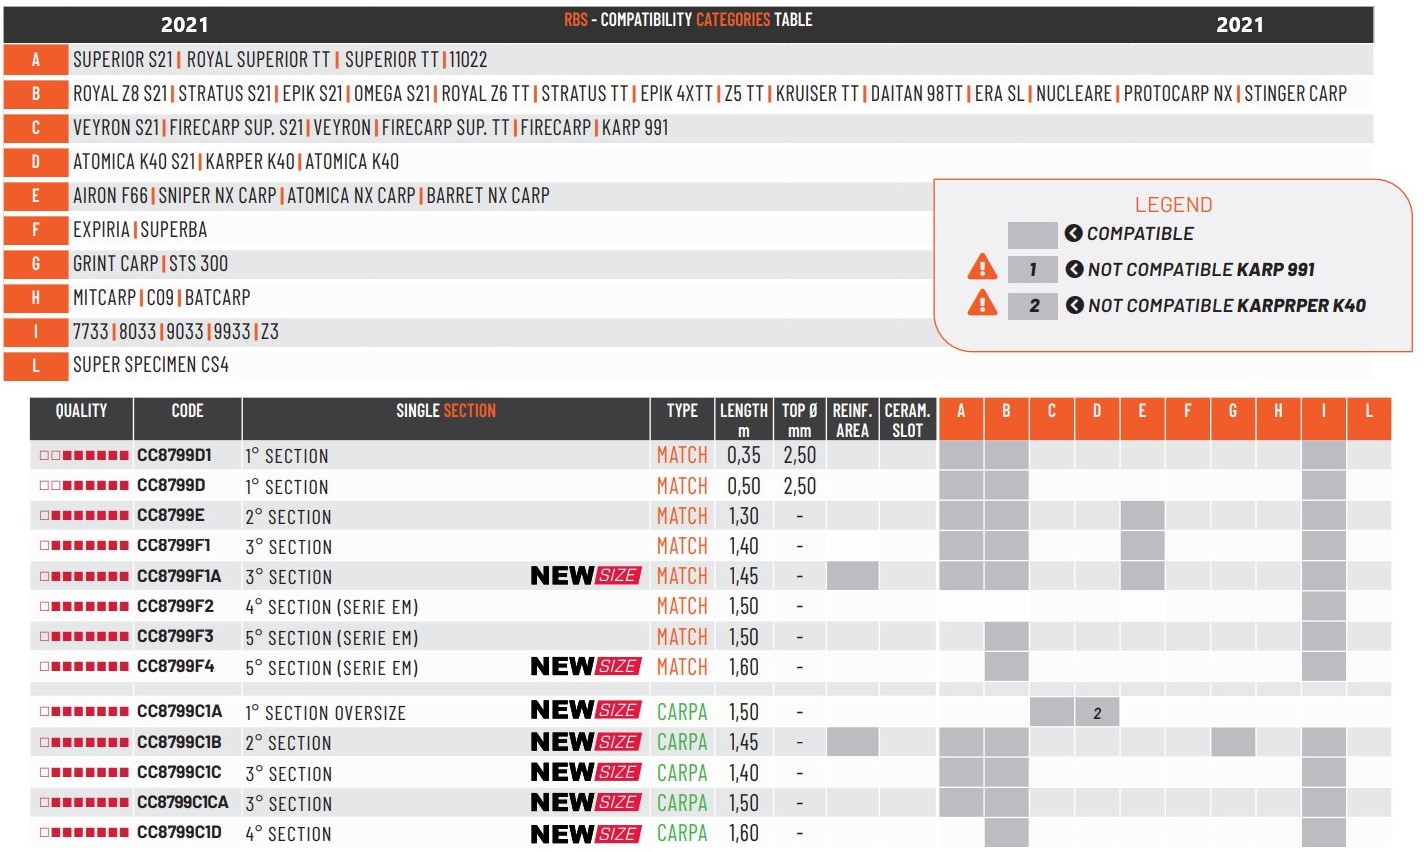Click 'STINGER CARP' in category B row
This screenshot has height=852, width=1424.
[x=1295, y=94]
